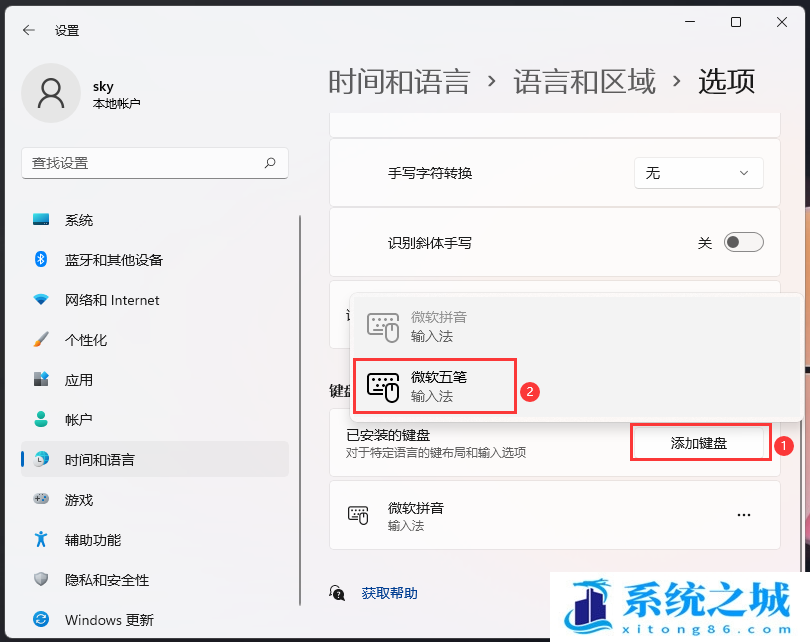Viewport: 810px width, 642px height.
Task: Open the sky user profile avatar
Action: tap(51, 93)
